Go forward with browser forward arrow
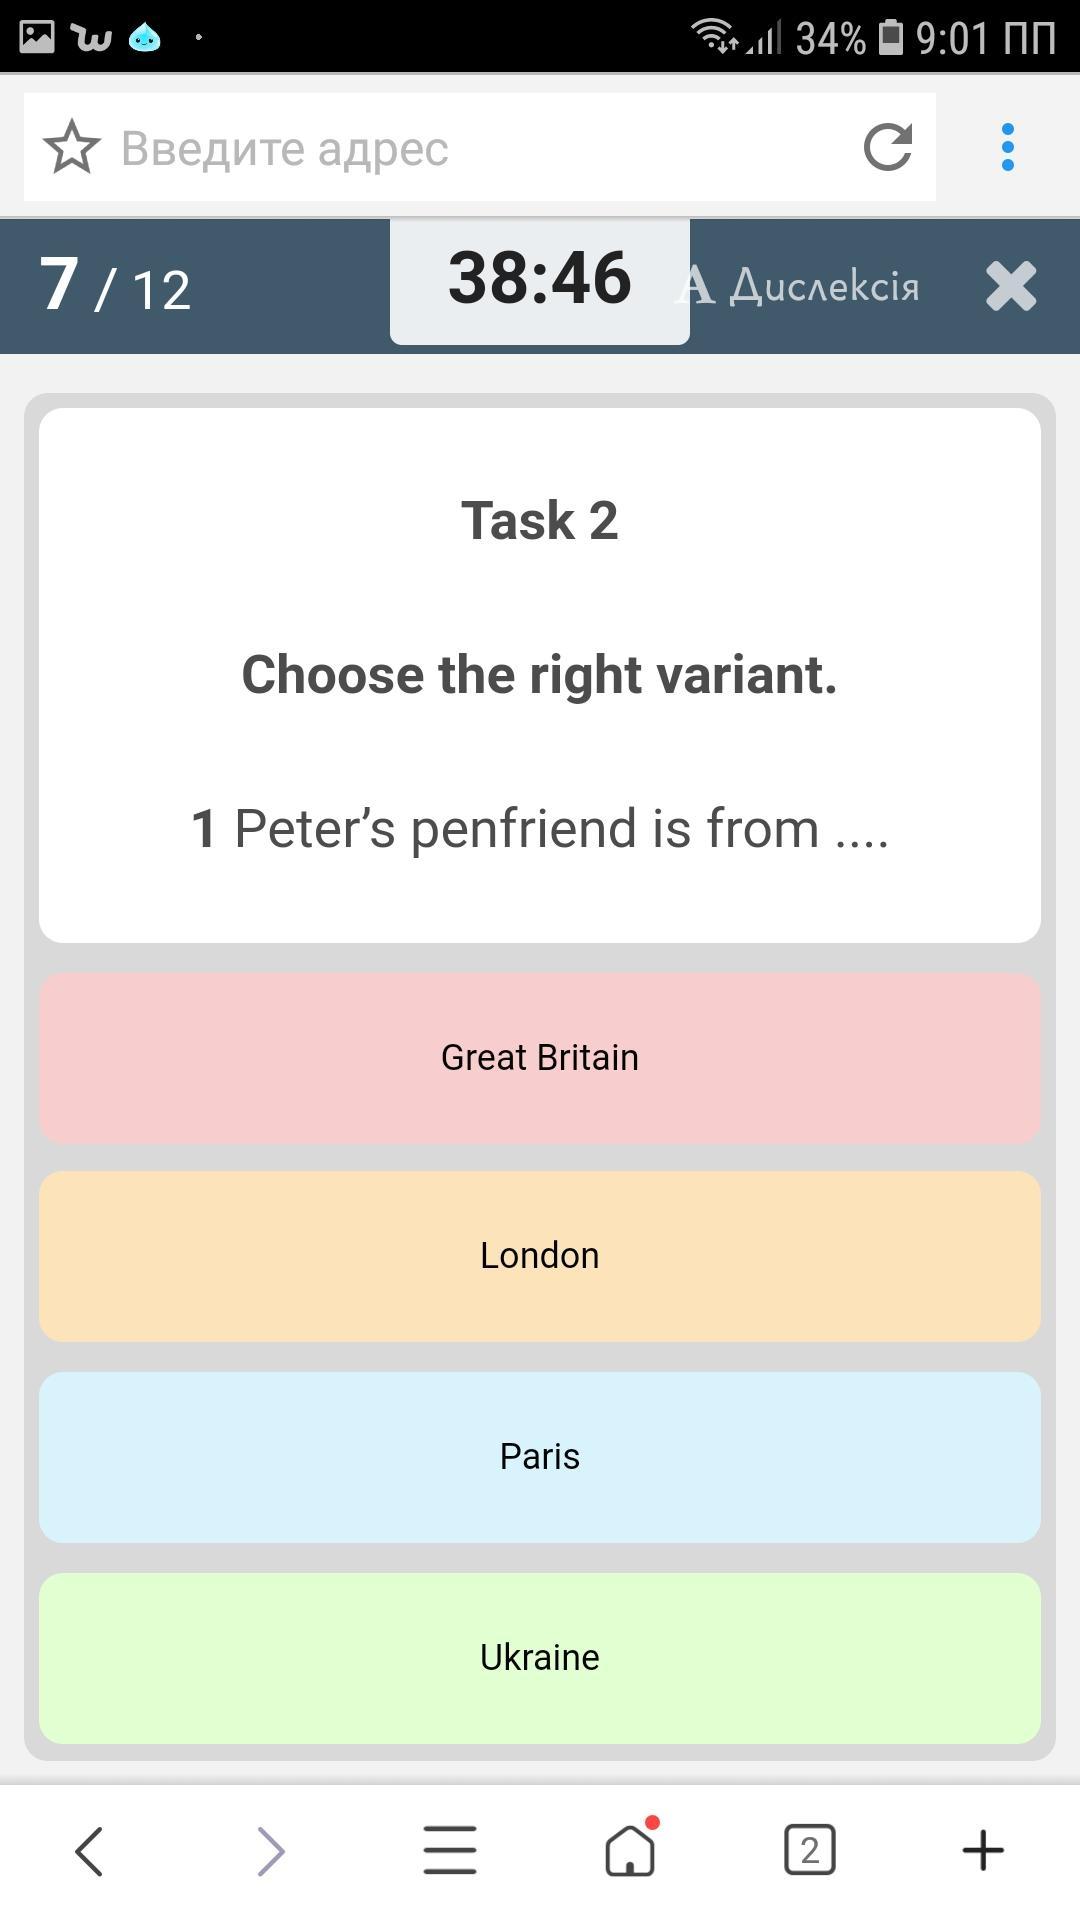The image size is (1080, 1920). pyautogui.click(x=270, y=1850)
